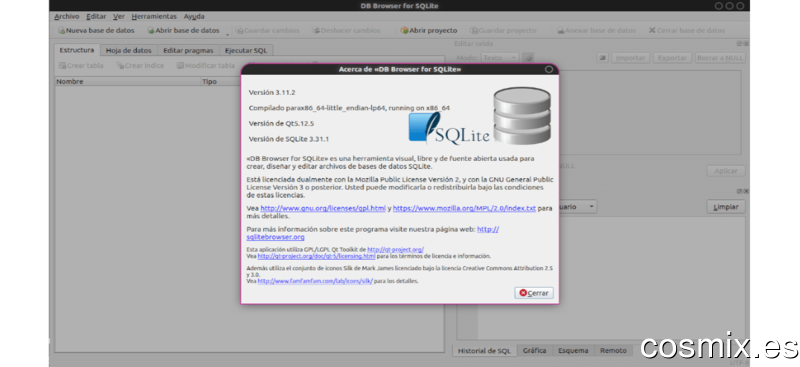Screen dimensions: 800x367
Task: Click the Aplicar button
Action: pos(726,171)
